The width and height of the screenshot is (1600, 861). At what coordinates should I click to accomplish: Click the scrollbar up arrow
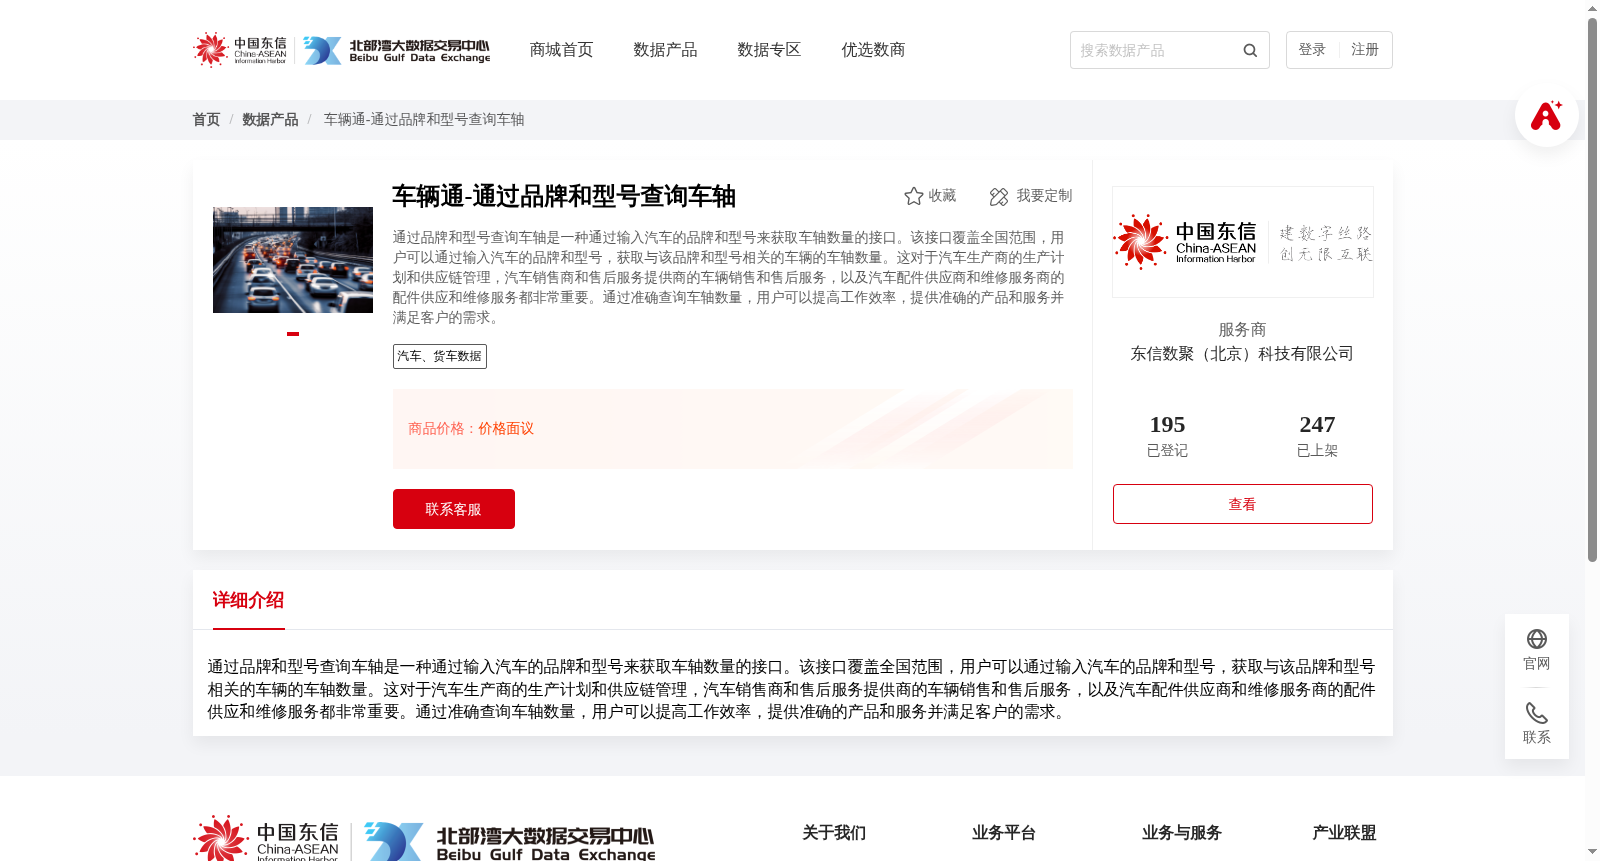pyautogui.click(x=1592, y=8)
